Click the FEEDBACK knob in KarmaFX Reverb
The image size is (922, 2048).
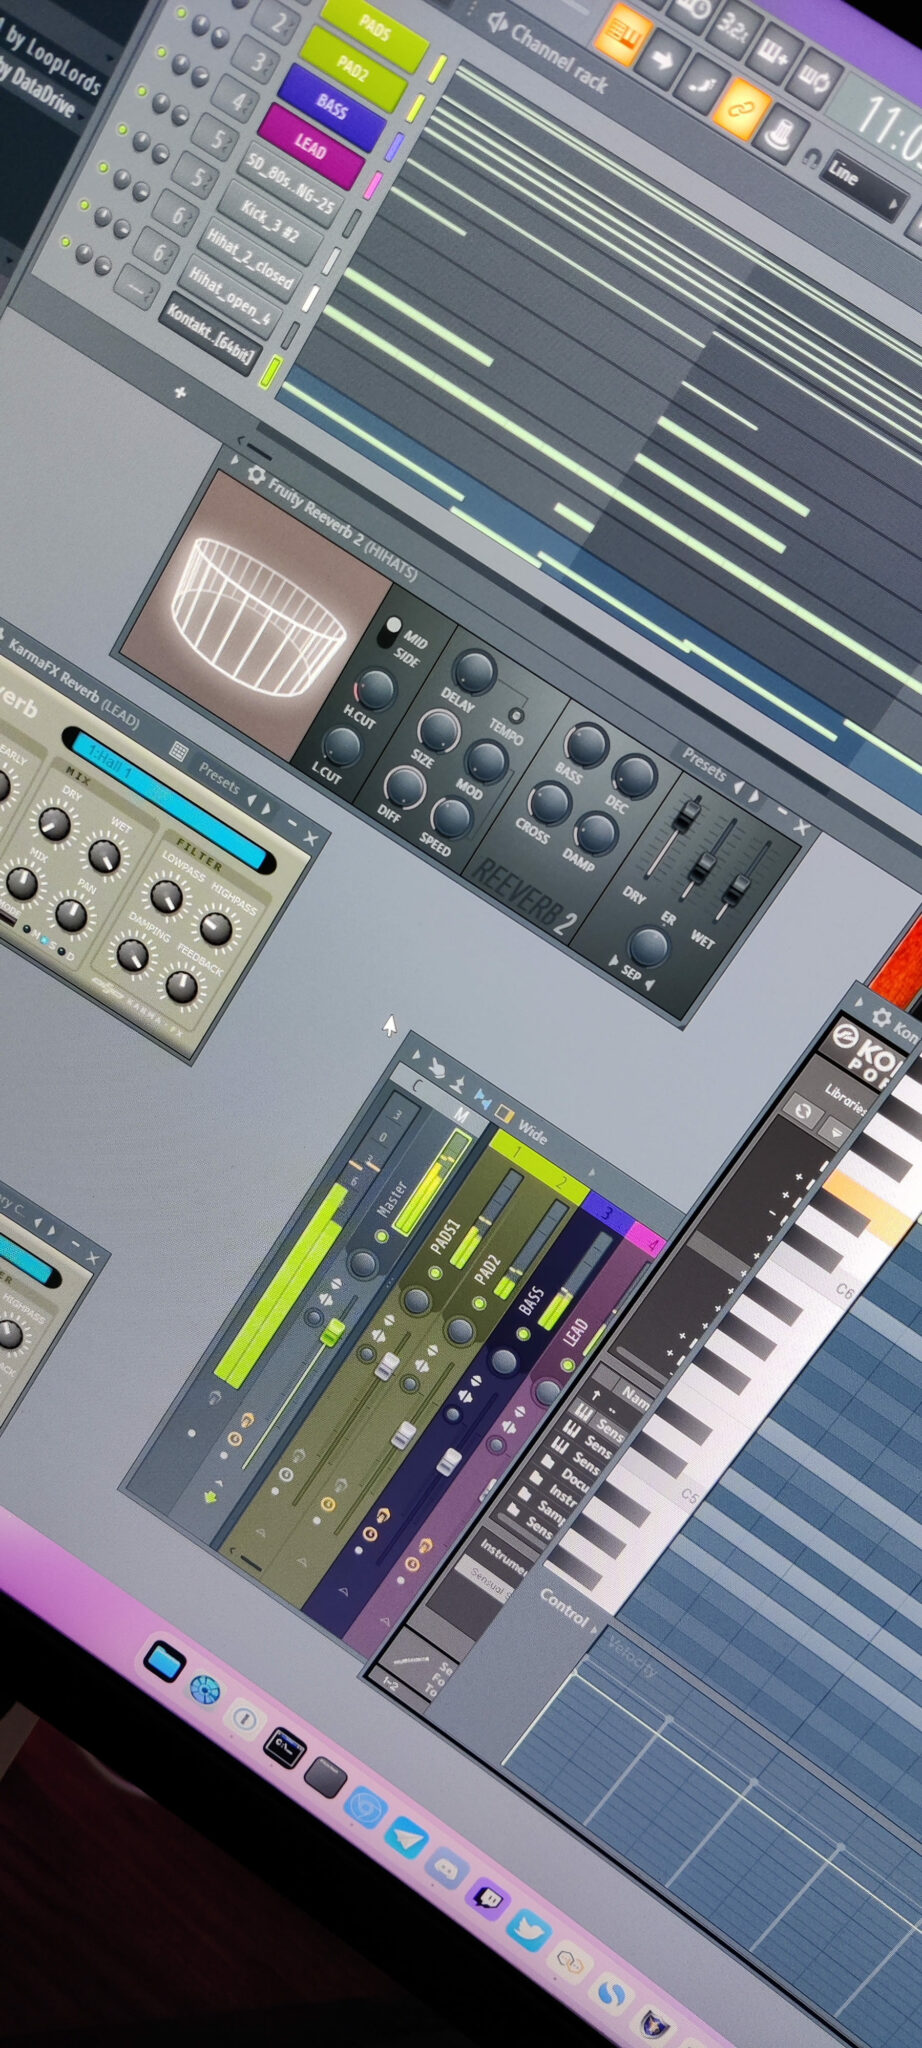pos(181,986)
